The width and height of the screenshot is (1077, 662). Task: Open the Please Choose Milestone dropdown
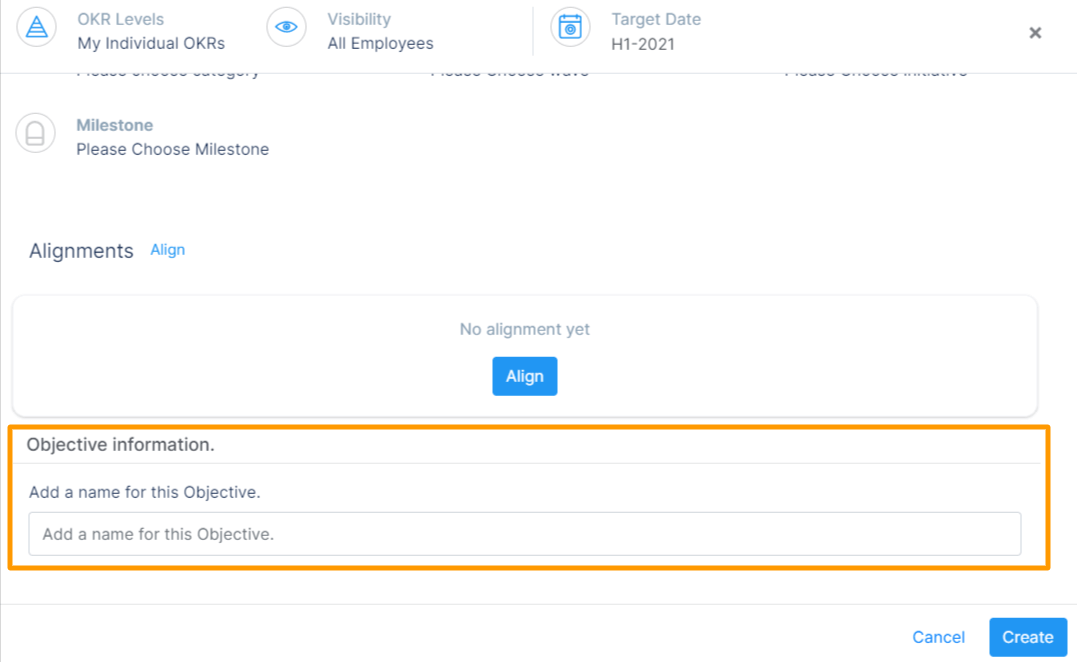172,149
